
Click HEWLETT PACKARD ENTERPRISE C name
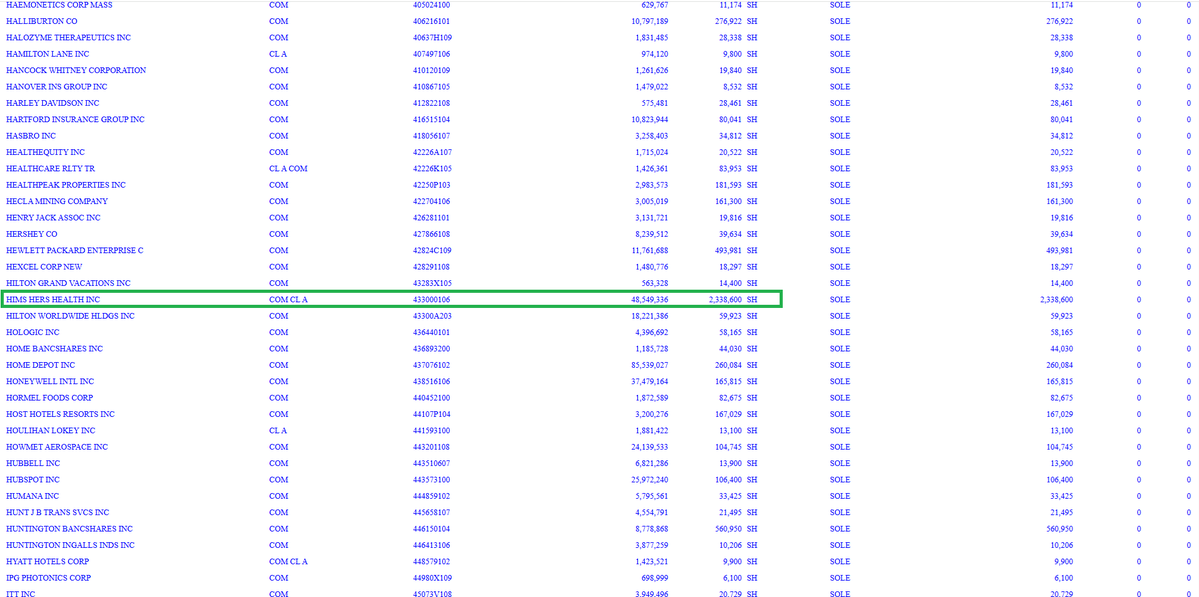click(x=75, y=251)
